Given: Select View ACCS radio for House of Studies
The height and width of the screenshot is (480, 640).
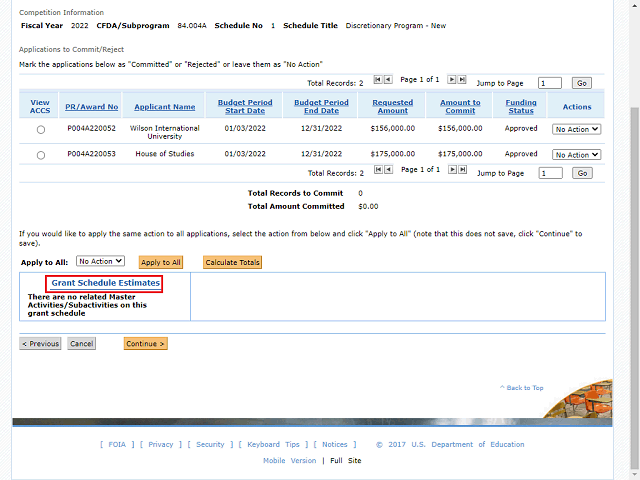Looking at the screenshot, I should coord(41,155).
